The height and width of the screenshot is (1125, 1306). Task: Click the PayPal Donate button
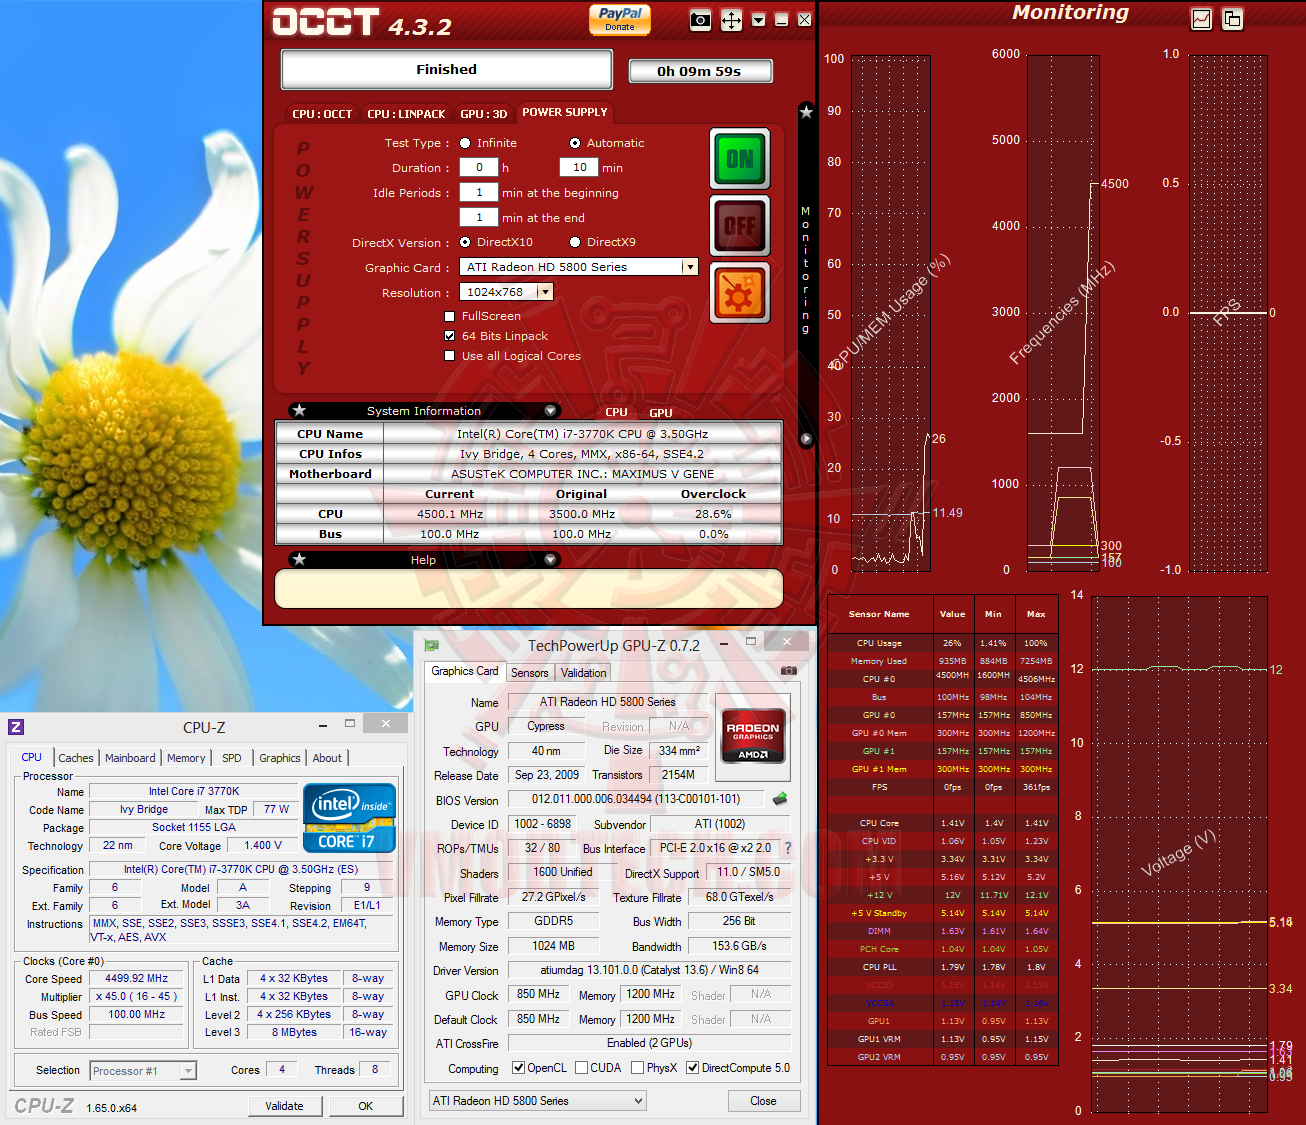tap(620, 19)
